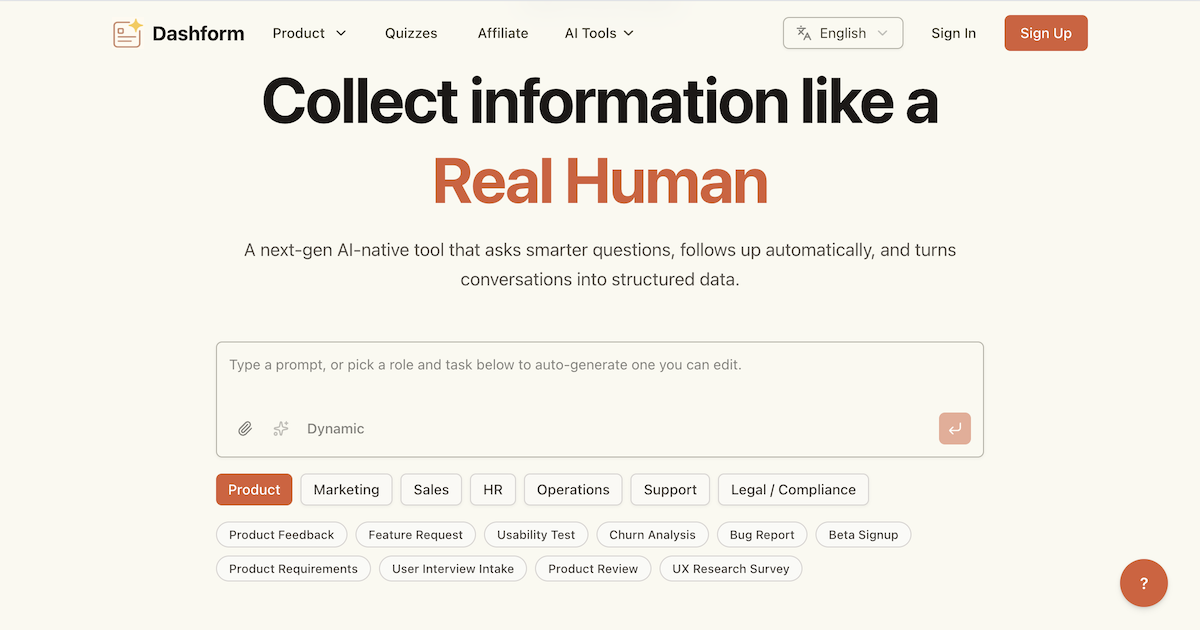The height and width of the screenshot is (630, 1200).
Task: Choose the Product Feedback task
Action: [281, 534]
